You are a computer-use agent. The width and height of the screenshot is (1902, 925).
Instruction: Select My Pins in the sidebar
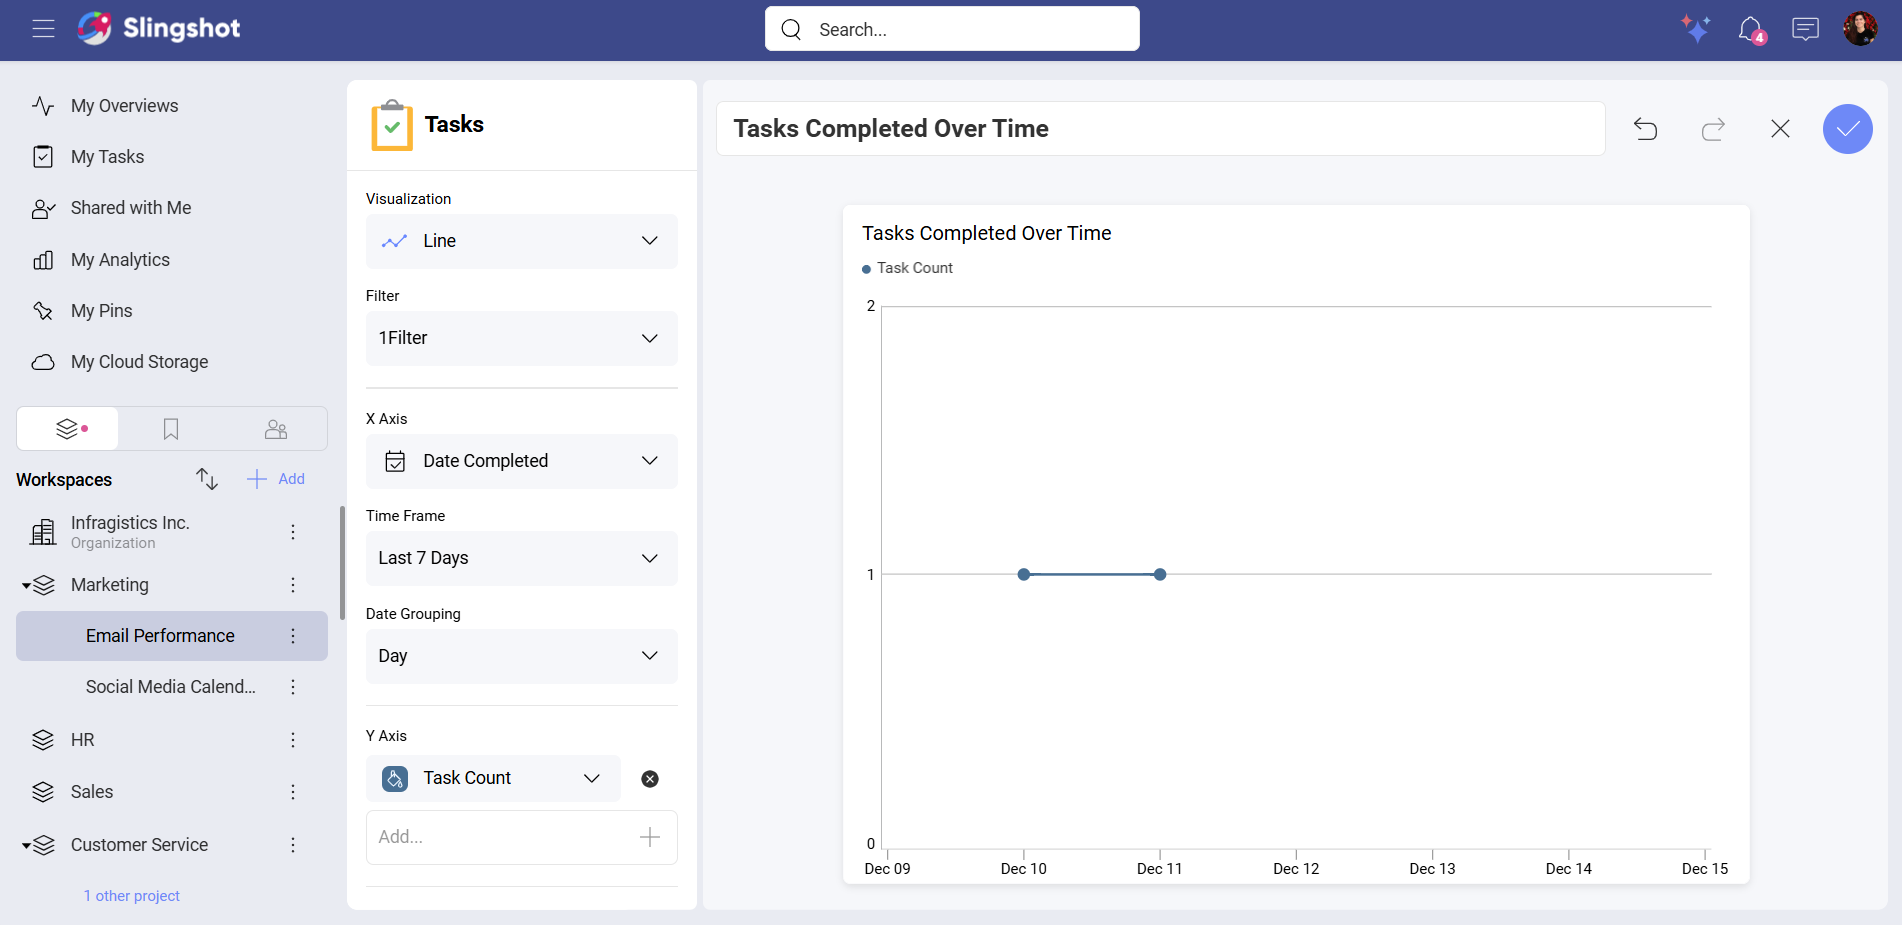click(x=100, y=311)
